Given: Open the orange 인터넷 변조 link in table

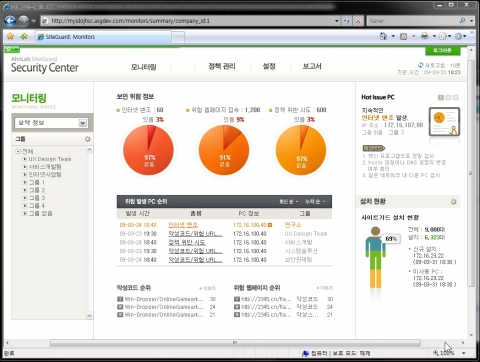Looking at the screenshot, I should pyautogui.click(x=183, y=225).
